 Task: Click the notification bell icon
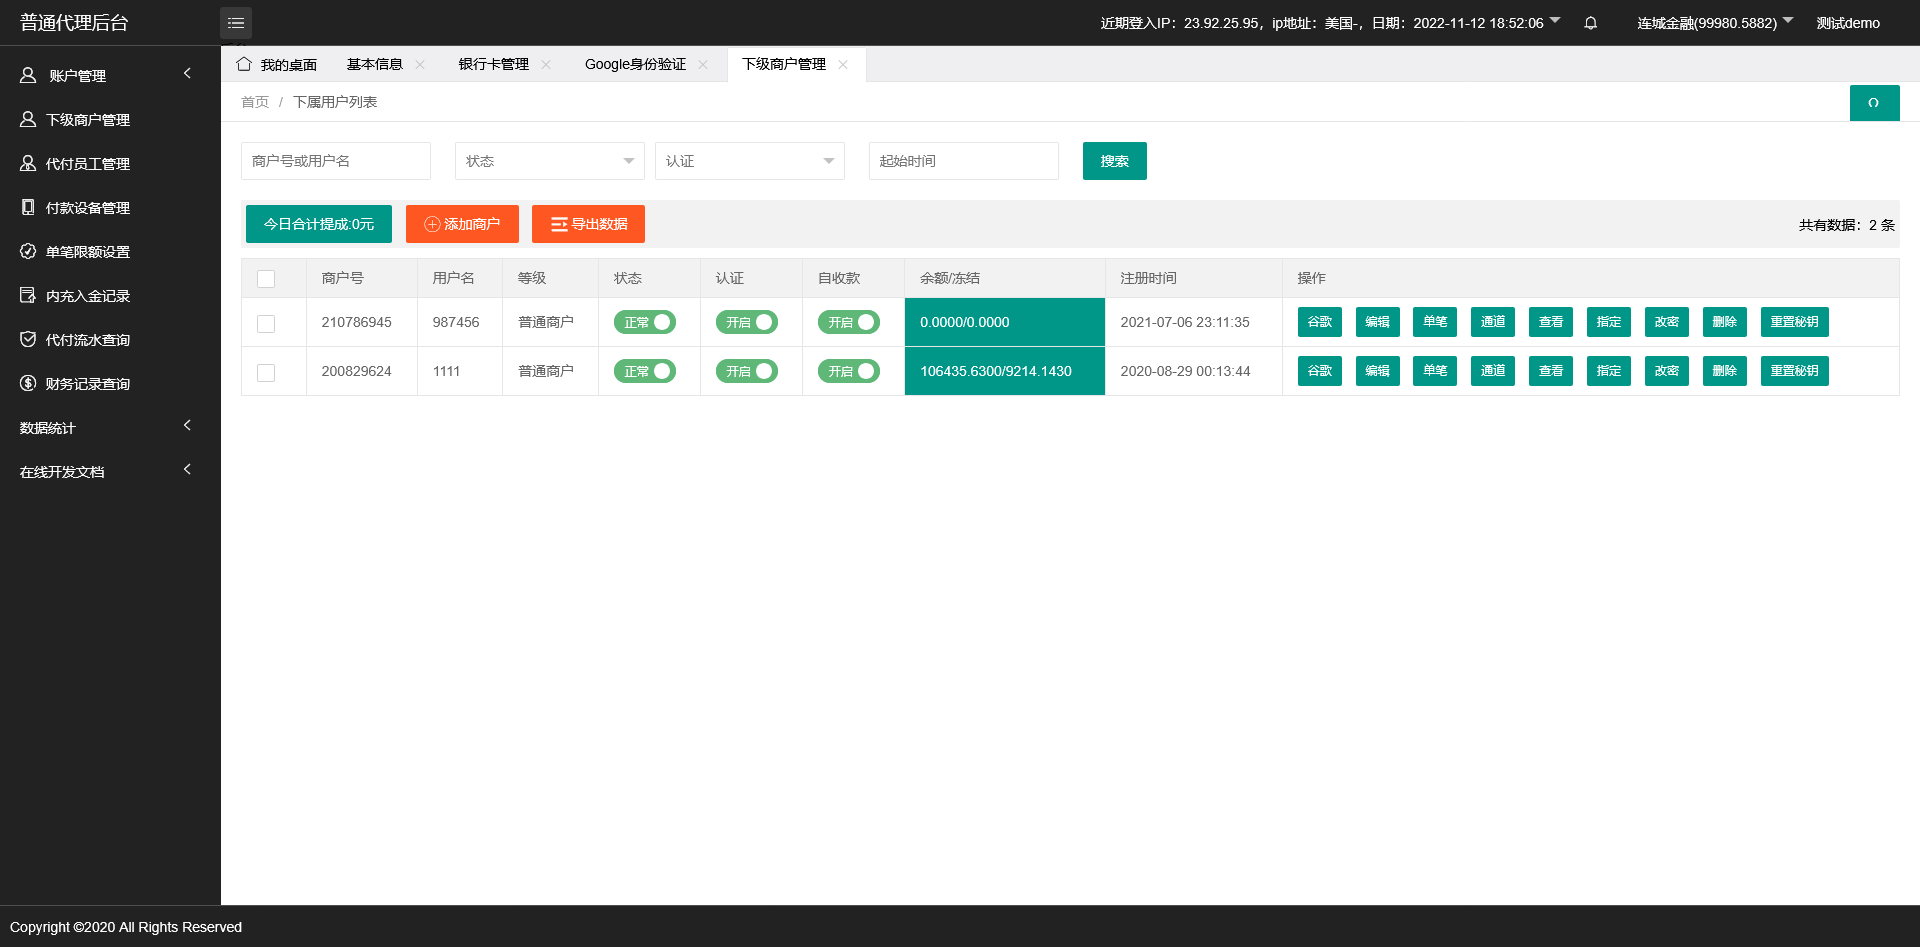[x=1590, y=23]
